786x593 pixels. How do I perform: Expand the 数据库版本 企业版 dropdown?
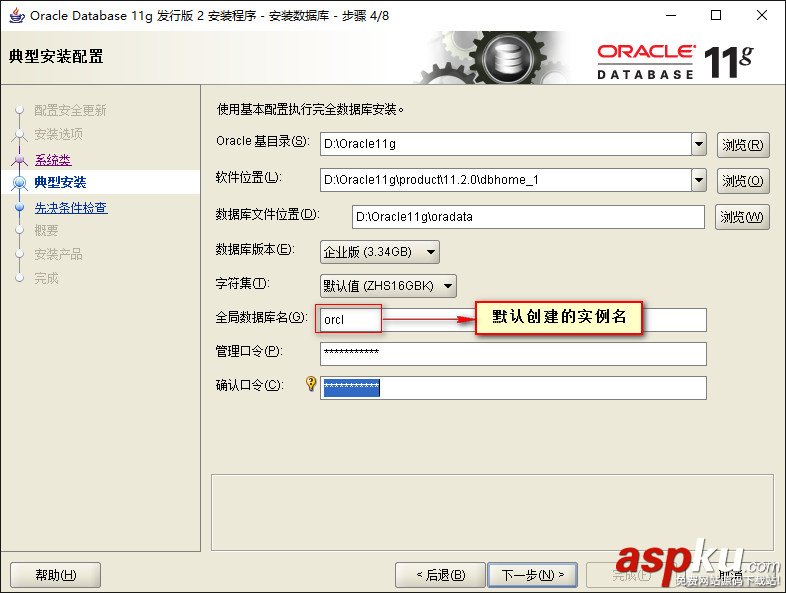380,252
